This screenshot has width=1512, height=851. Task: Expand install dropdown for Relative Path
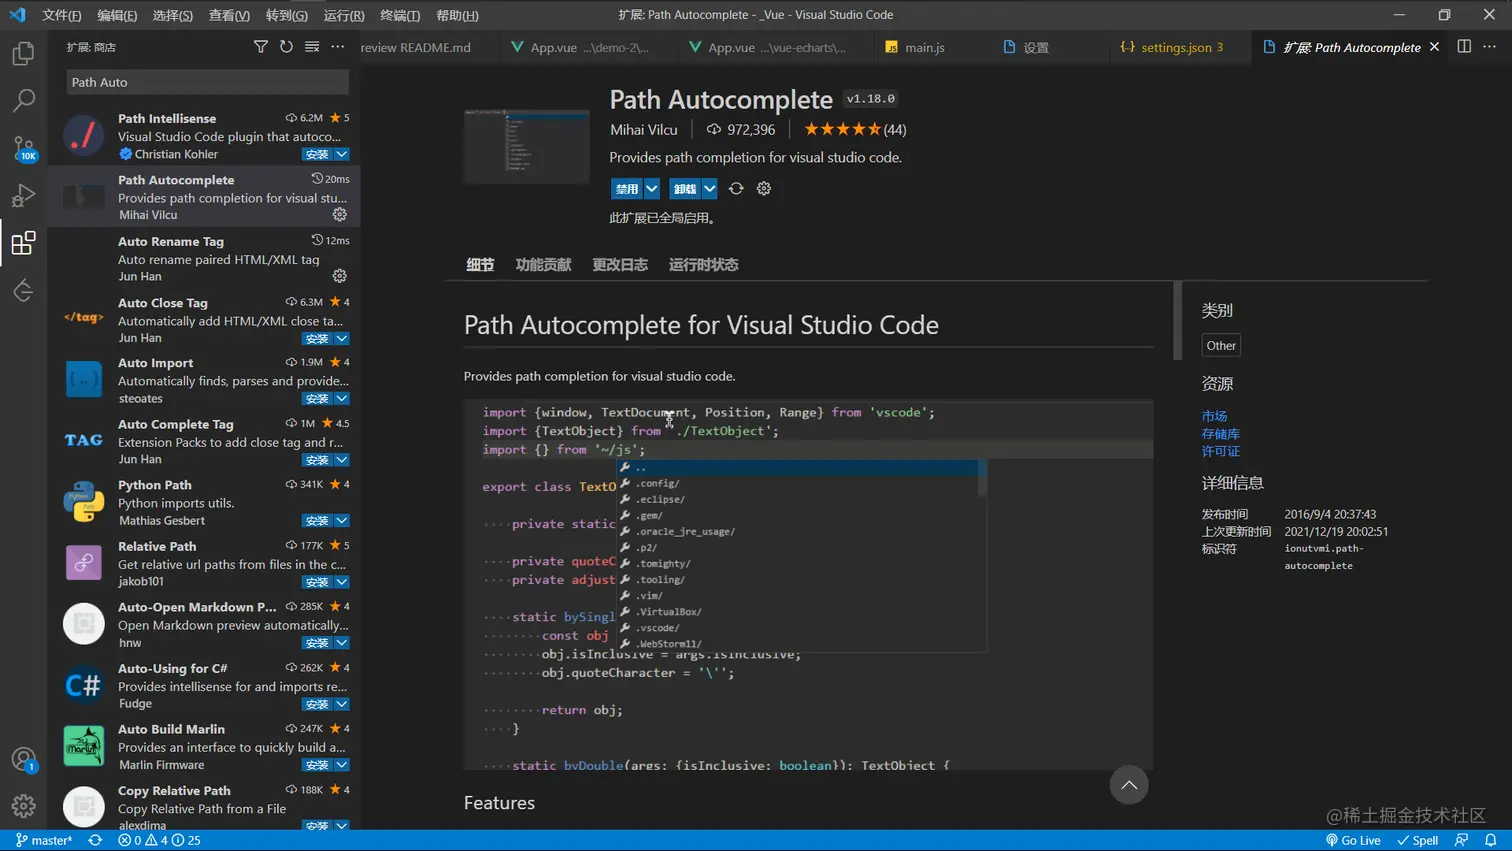point(342,582)
